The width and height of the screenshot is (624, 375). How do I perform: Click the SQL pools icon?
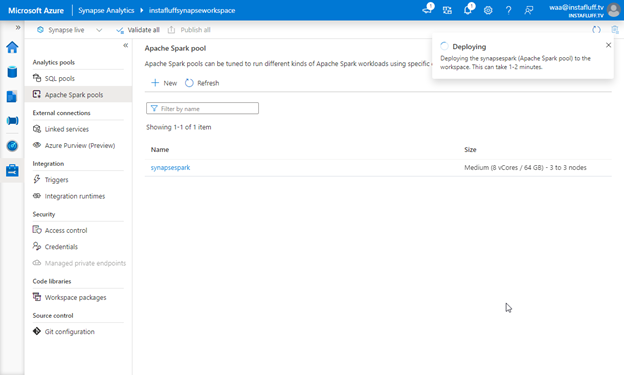tap(37, 78)
